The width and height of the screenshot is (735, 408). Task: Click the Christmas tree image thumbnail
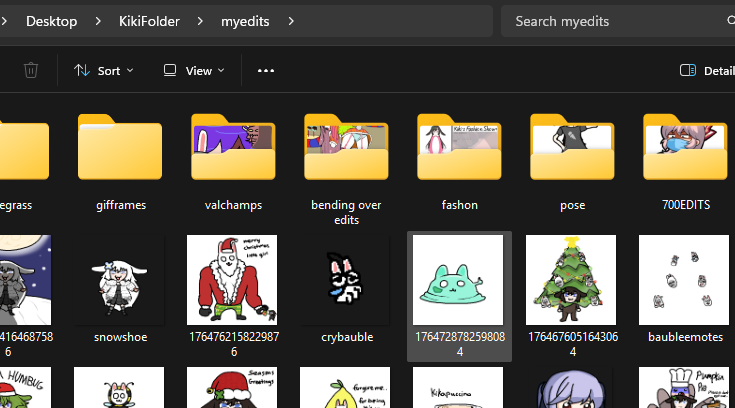pyautogui.click(x=572, y=281)
